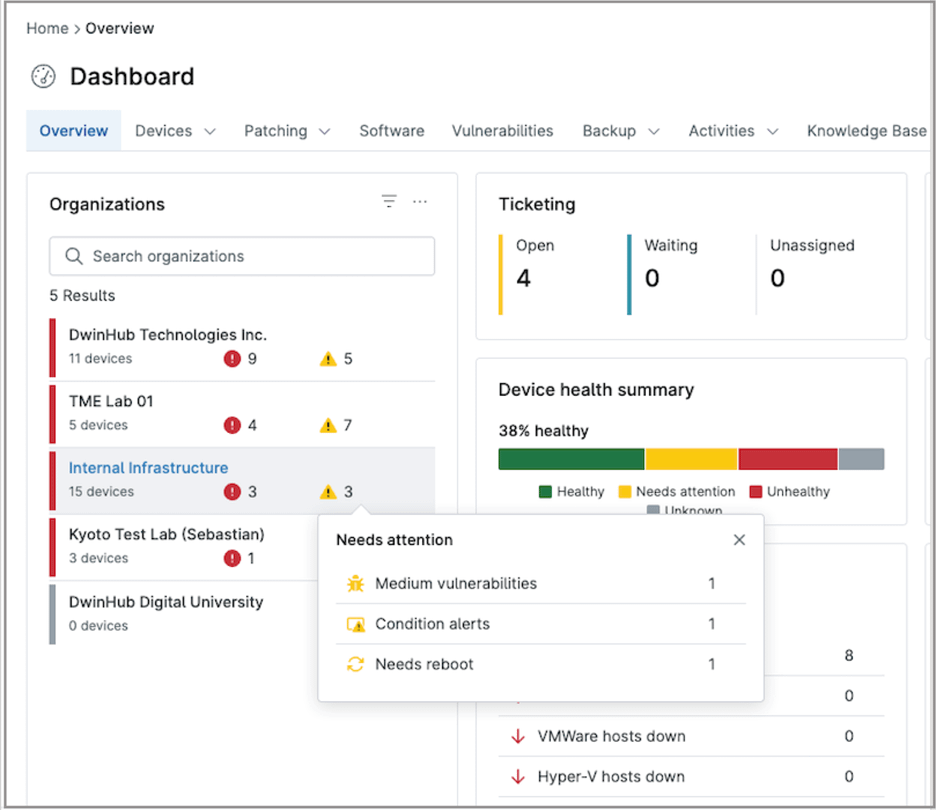The image size is (936, 810).
Task: Click the Needs reboot refresh icon
Action: click(355, 664)
